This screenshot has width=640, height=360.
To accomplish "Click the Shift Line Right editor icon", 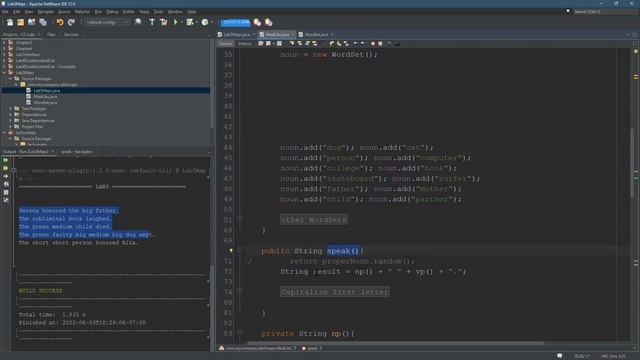I will coord(362,44).
